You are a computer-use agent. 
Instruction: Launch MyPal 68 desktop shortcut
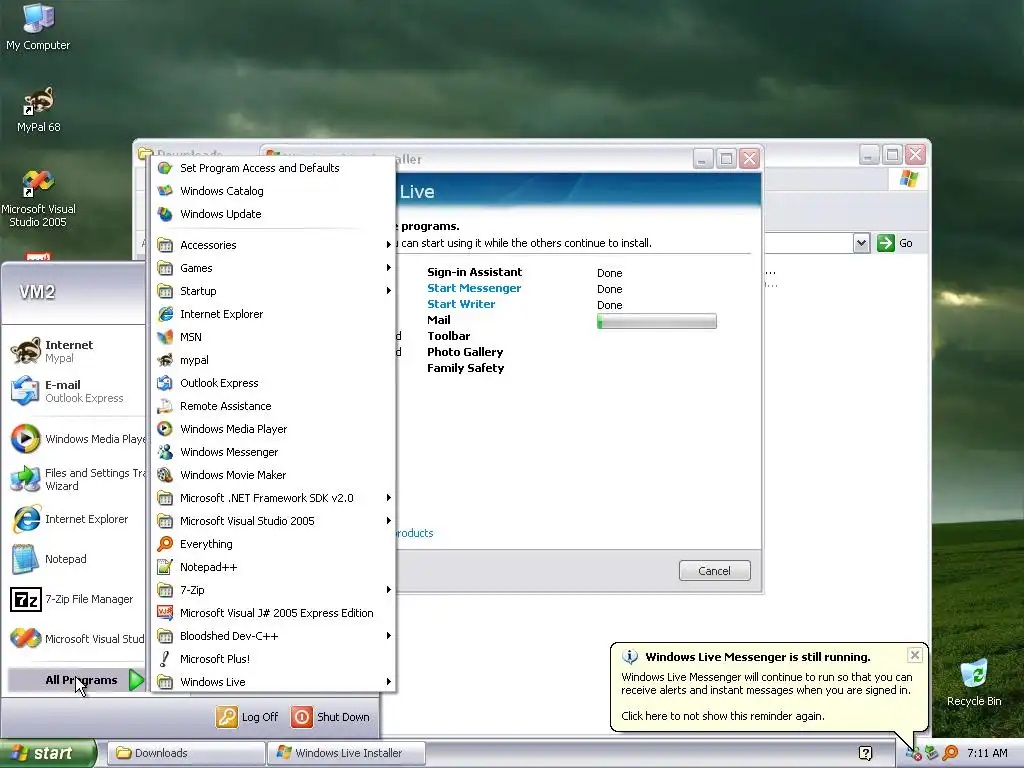pos(38,109)
